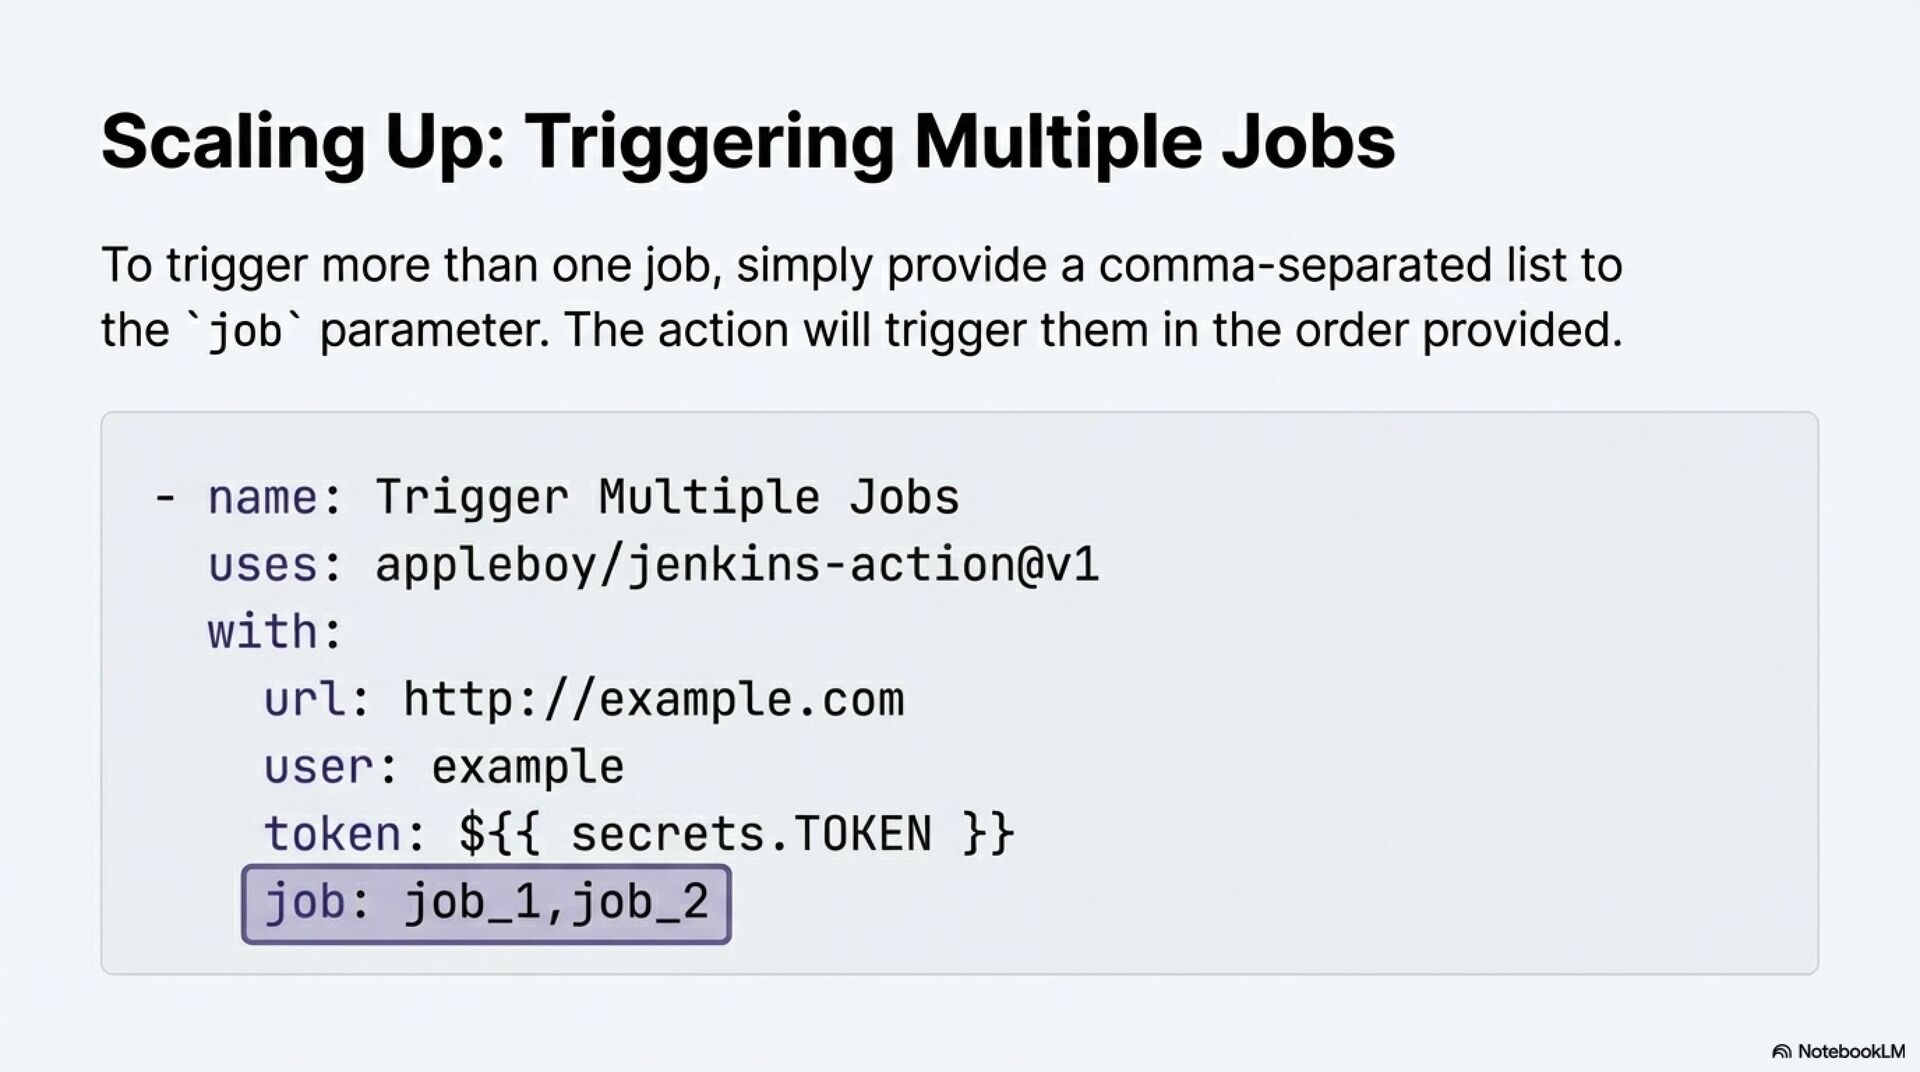The width and height of the screenshot is (1920, 1072).
Task: Click appleboy/jenkins-action@v1 text
Action: (x=737, y=565)
